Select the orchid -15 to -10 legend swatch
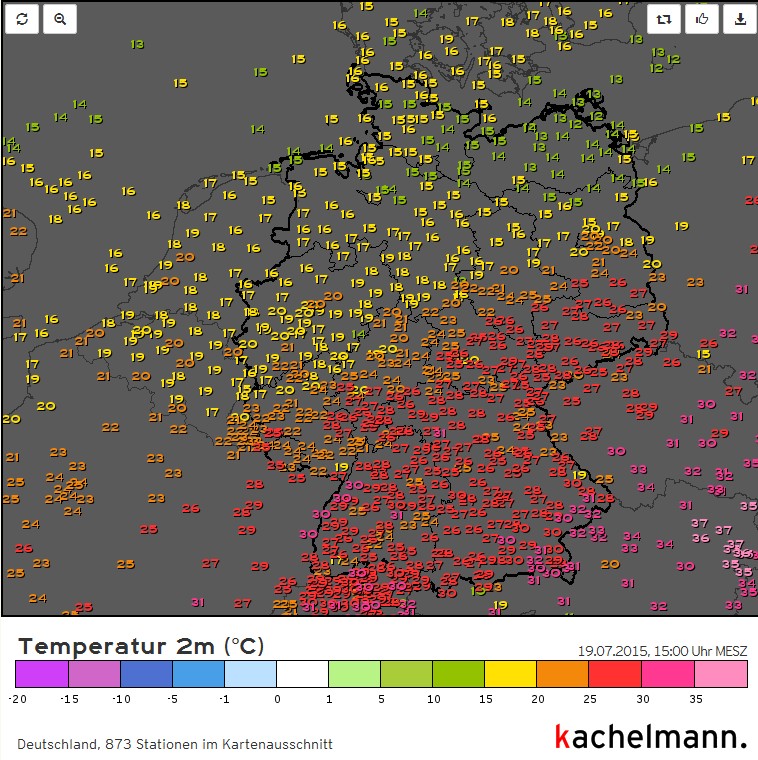Screen dimensions: 758x760 (x=95, y=674)
